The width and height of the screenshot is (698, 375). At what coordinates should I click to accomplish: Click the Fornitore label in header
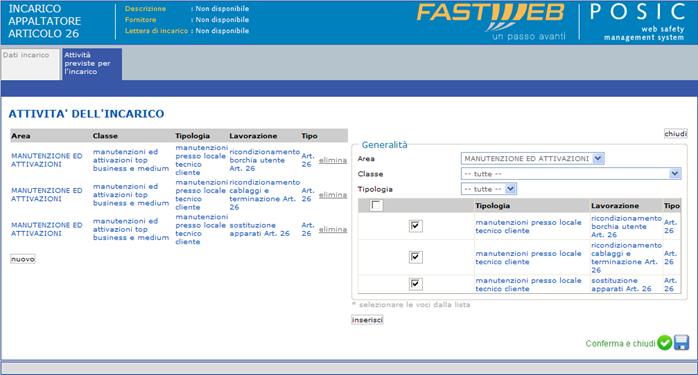pos(140,20)
